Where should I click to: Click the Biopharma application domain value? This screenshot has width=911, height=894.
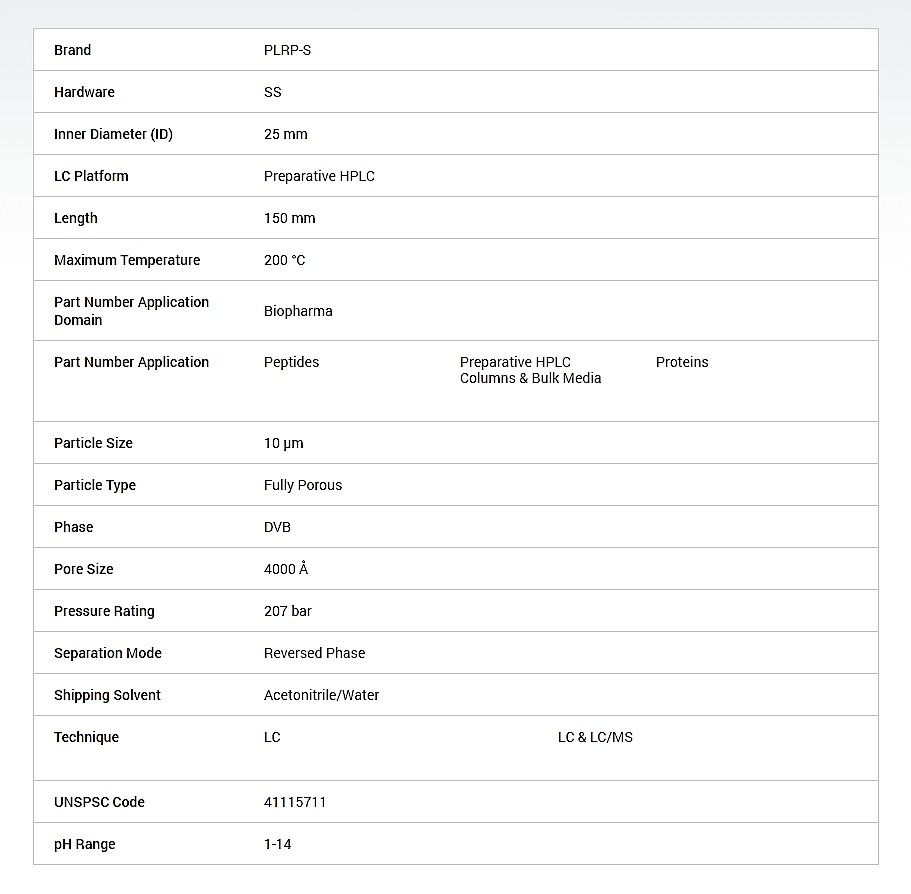pyautogui.click(x=298, y=311)
